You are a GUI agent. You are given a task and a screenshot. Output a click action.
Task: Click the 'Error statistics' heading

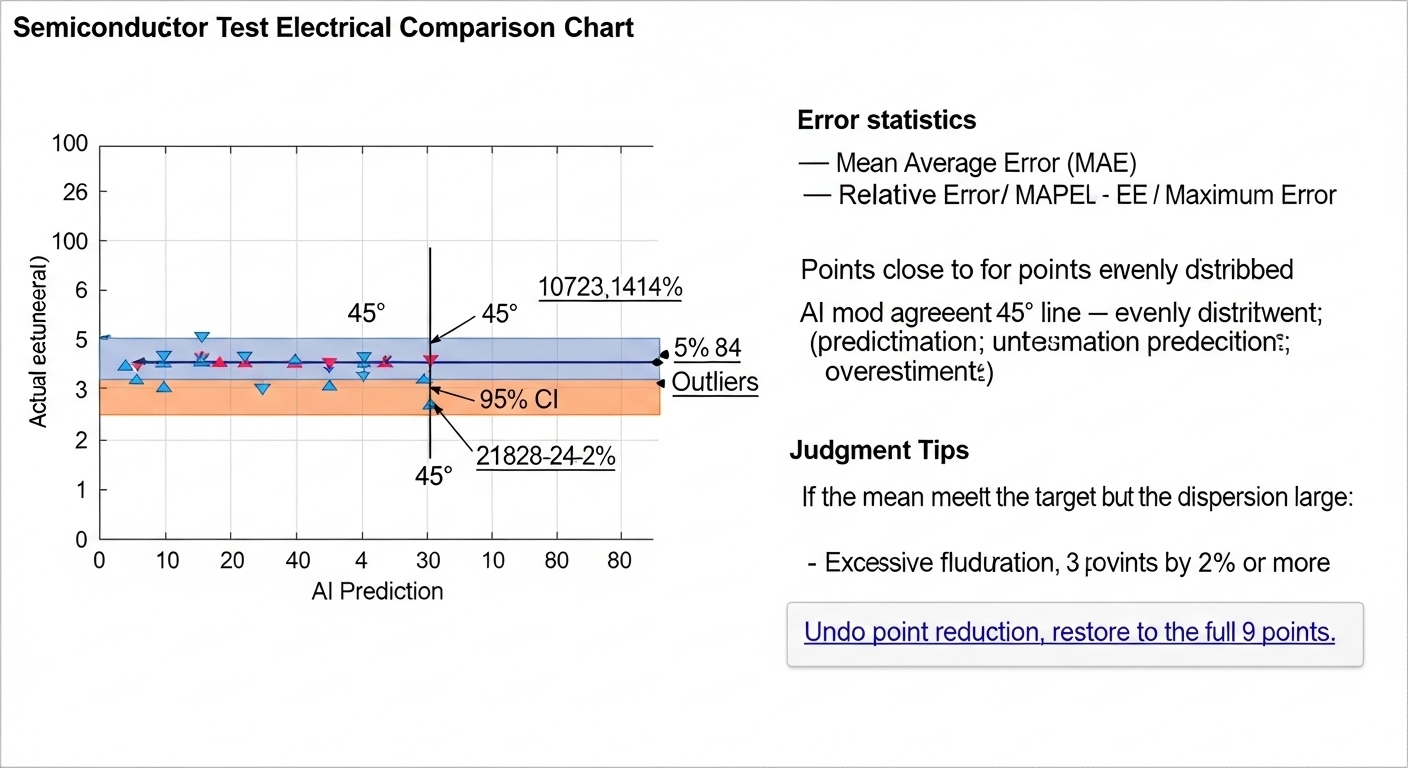click(886, 121)
